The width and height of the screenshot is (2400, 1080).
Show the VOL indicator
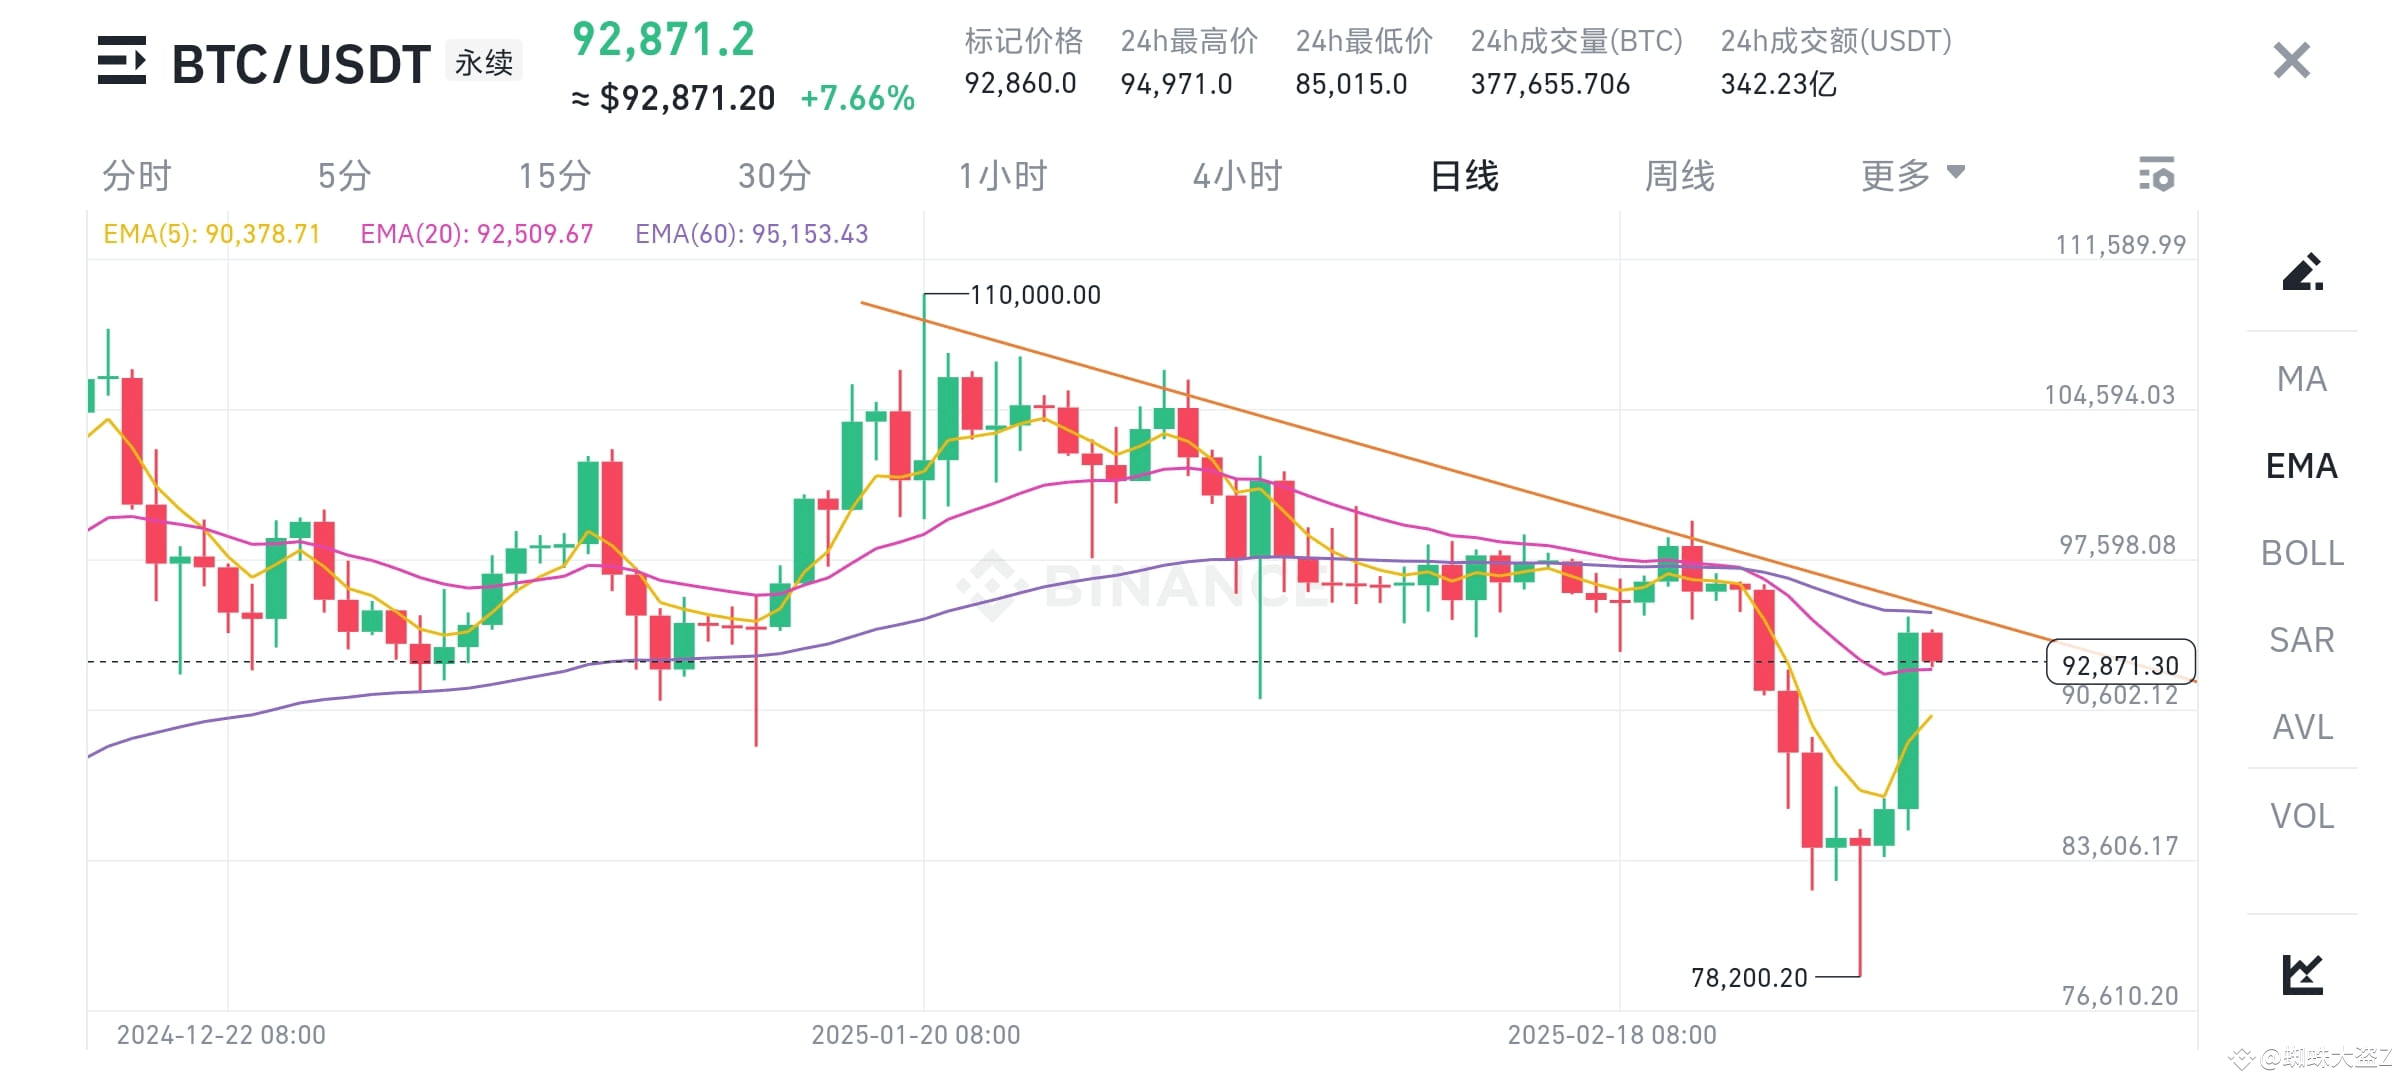click(x=2302, y=815)
